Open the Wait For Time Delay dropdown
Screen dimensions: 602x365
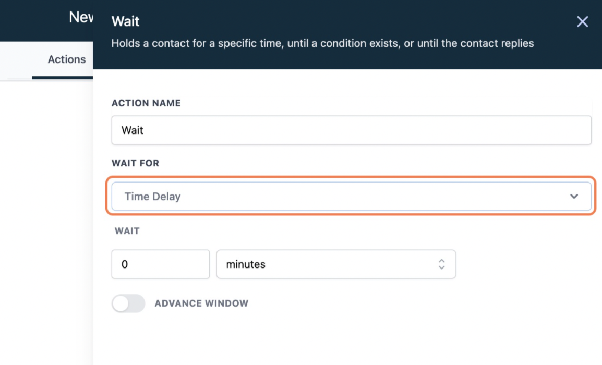point(351,197)
